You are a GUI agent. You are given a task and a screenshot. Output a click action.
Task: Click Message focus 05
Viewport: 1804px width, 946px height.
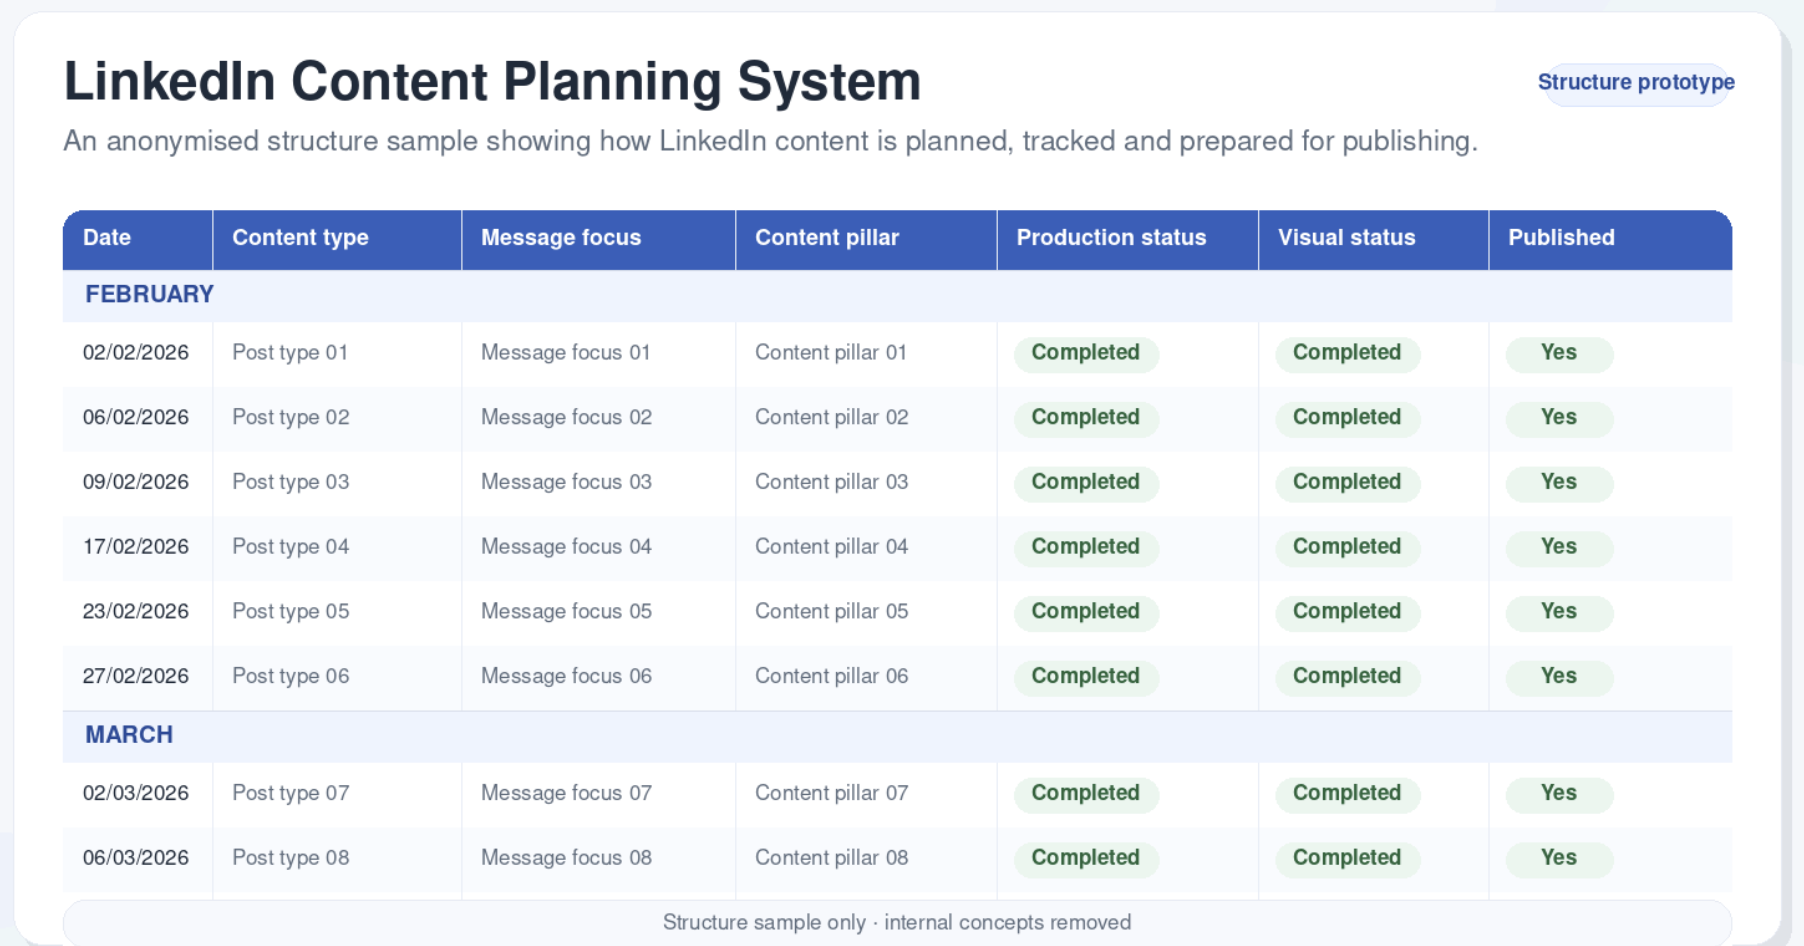pyautogui.click(x=566, y=612)
